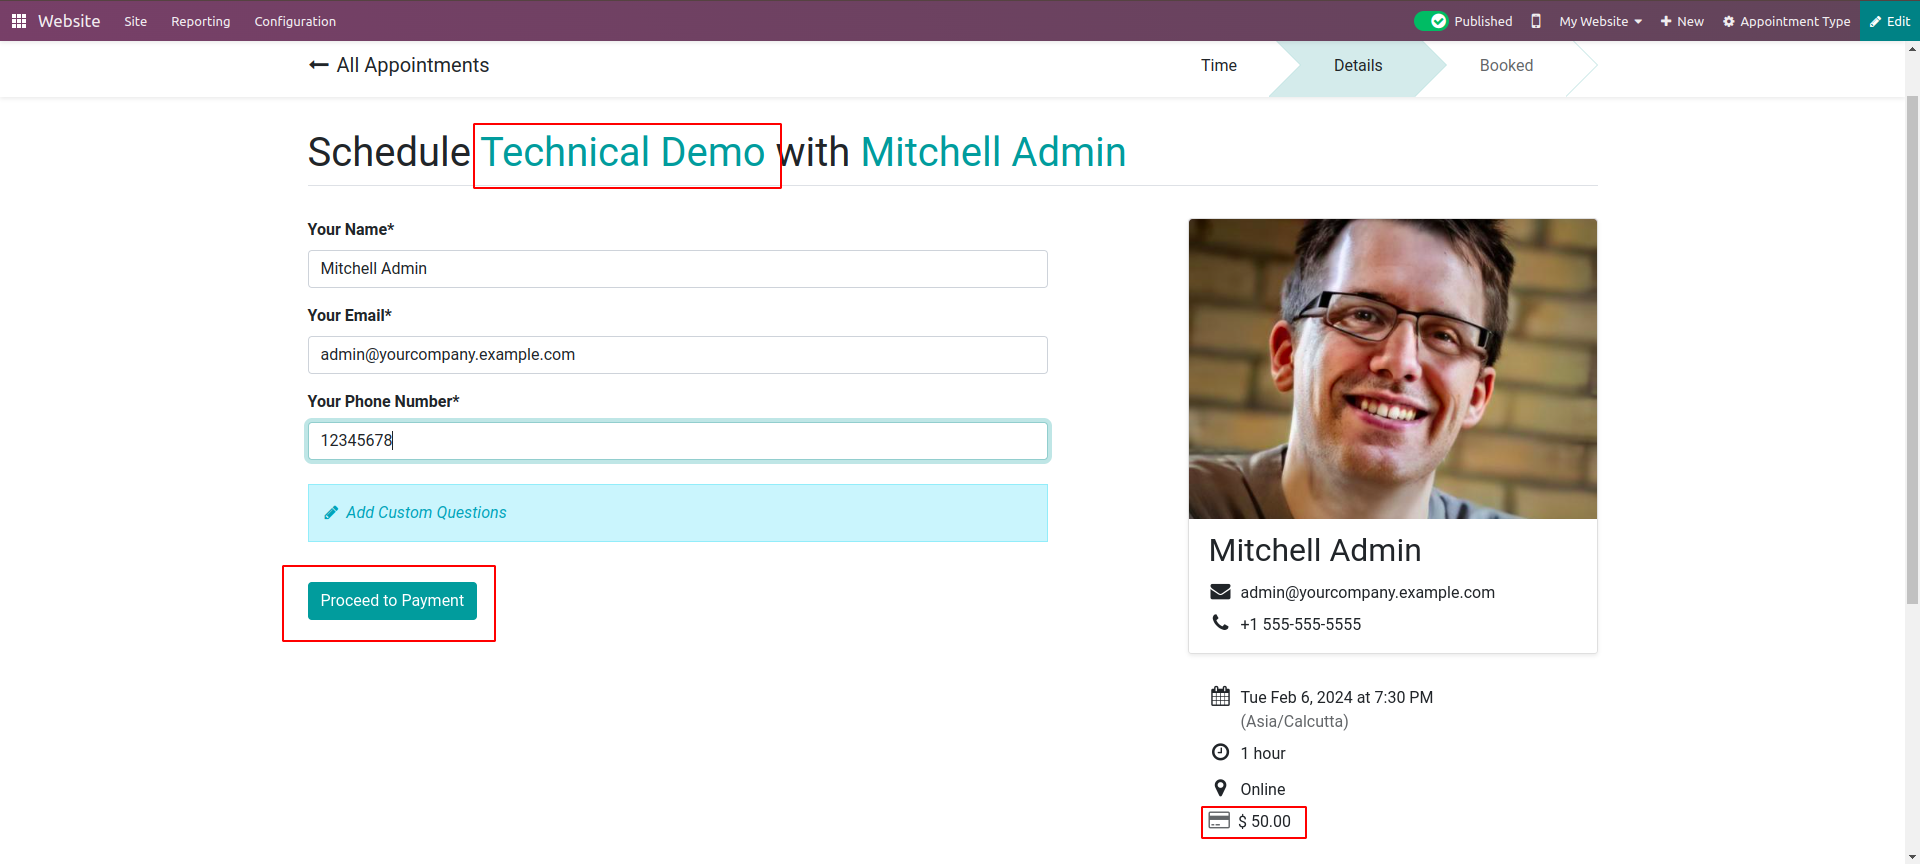Image resolution: width=1920 pixels, height=864 pixels.
Task: Click the Tue Feb 6, 2024 date text
Action: pos(1337,697)
